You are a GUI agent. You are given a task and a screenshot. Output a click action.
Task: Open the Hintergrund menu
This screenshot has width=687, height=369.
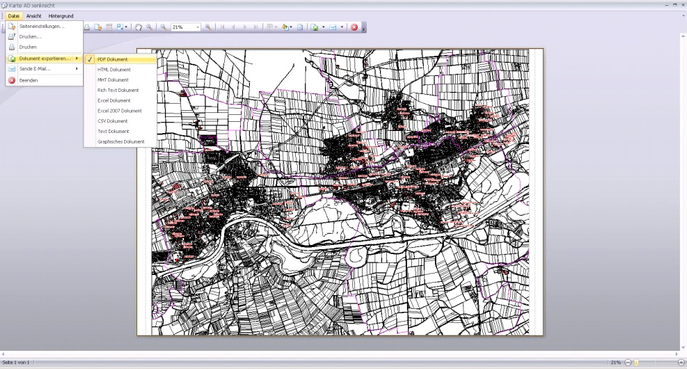coord(61,16)
